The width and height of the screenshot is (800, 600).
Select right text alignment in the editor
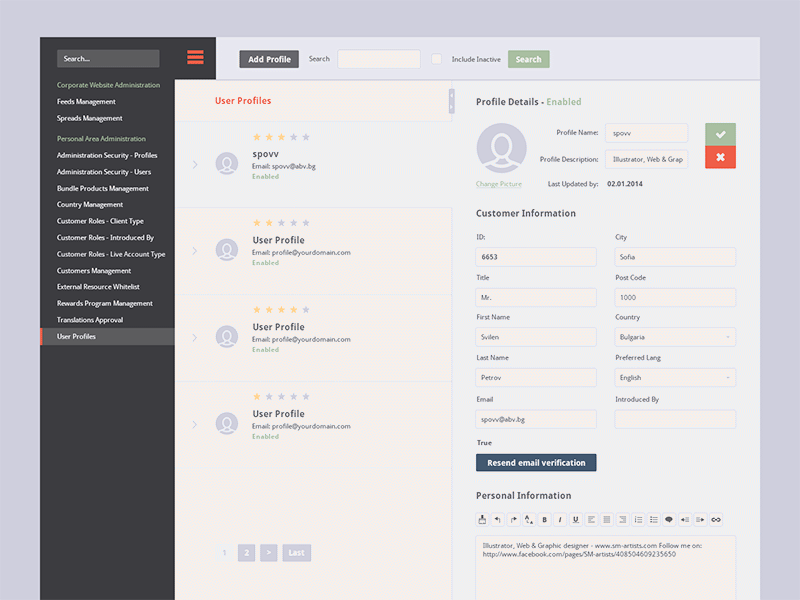point(623,519)
